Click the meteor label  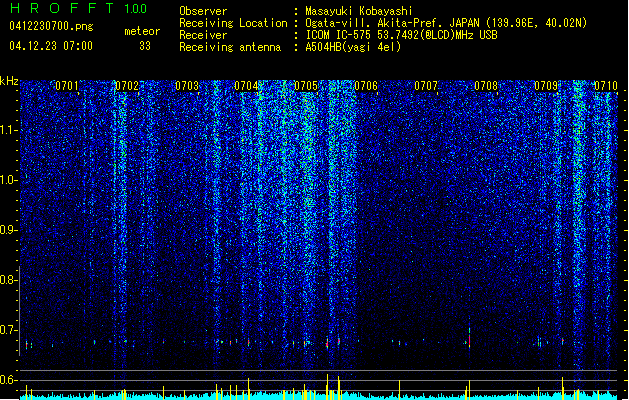142,31
